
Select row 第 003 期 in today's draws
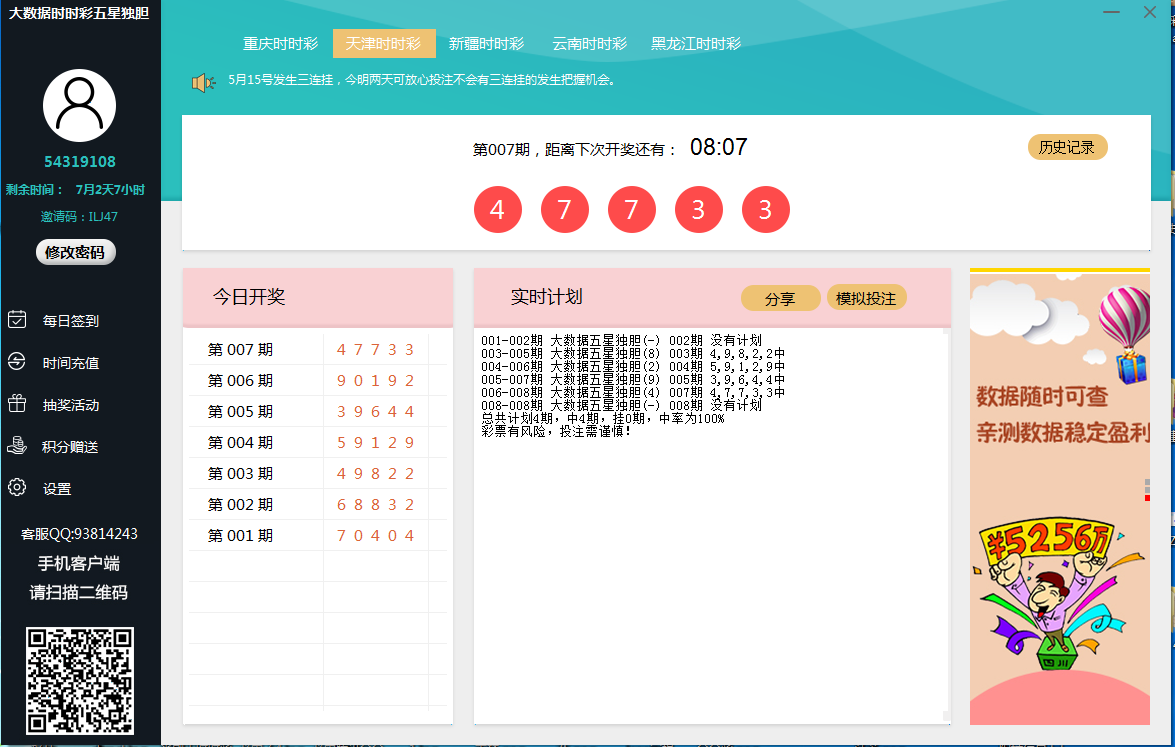point(318,474)
